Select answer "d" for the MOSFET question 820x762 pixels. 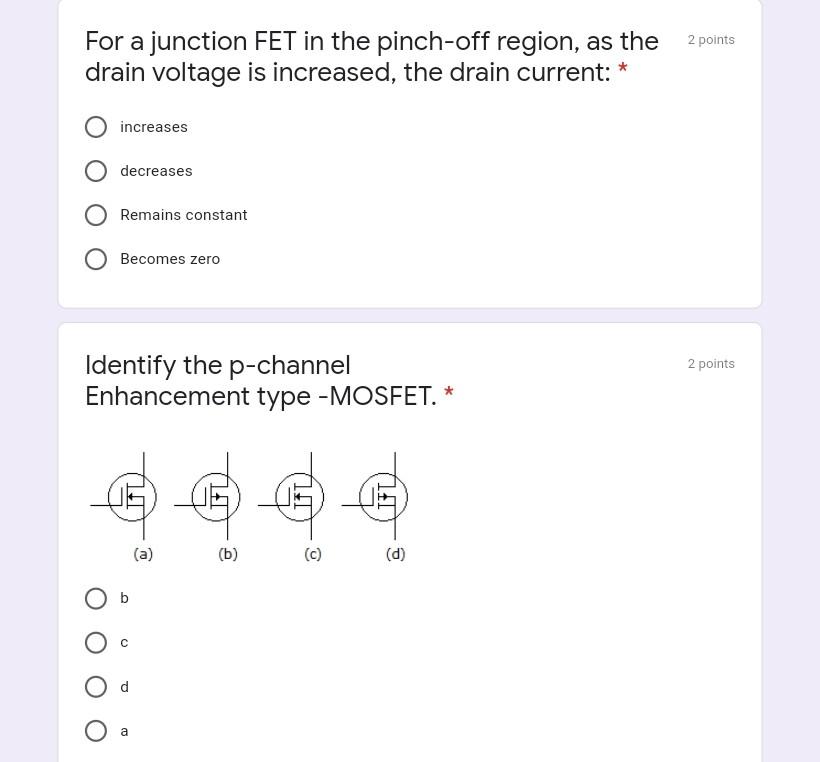[96, 687]
